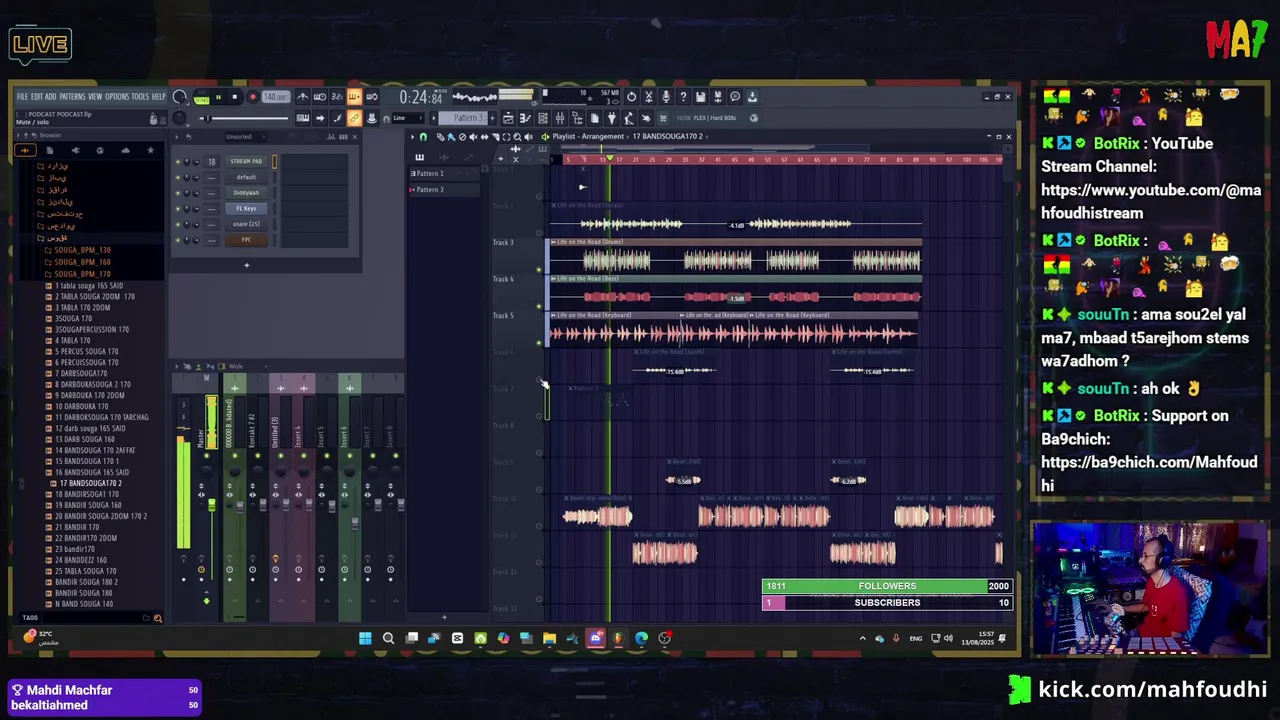
Task: Open the Windows Start button
Action: click(365, 638)
